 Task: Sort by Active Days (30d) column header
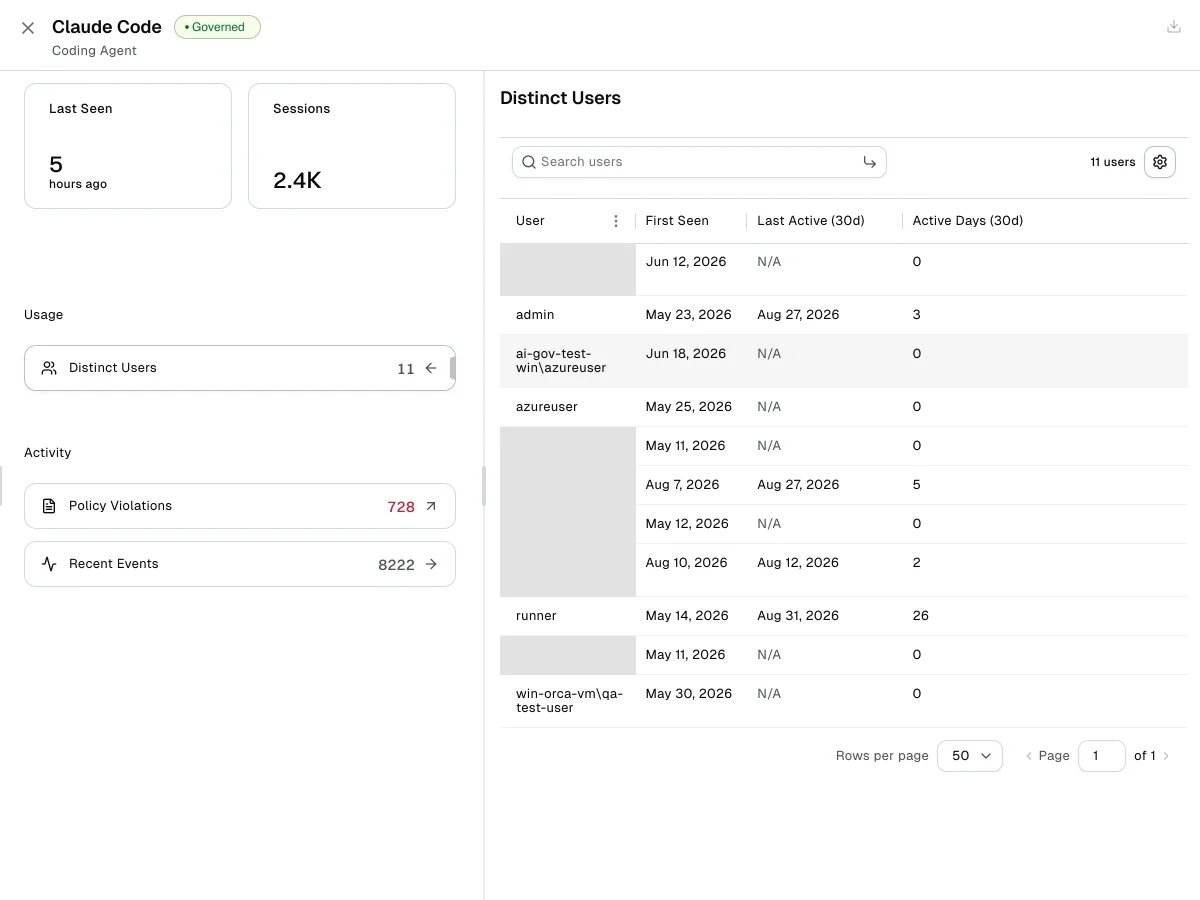tap(968, 221)
